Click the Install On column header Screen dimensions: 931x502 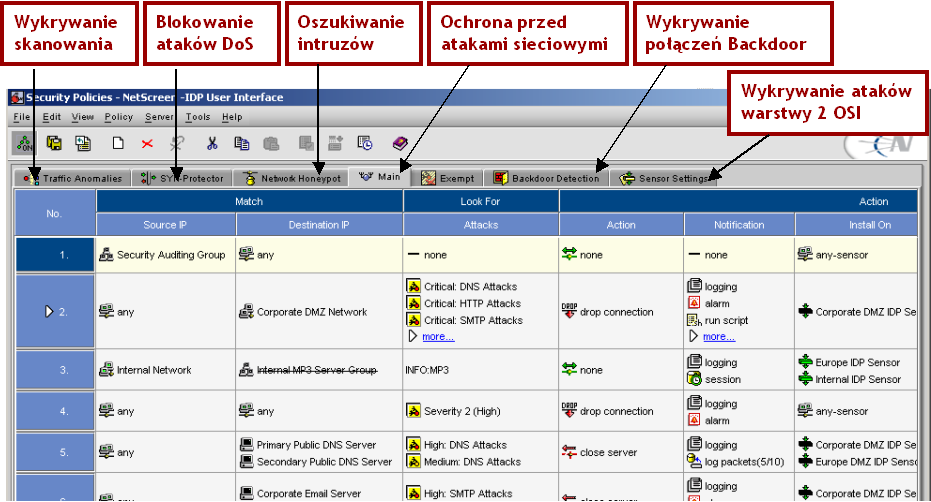point(857,225)
